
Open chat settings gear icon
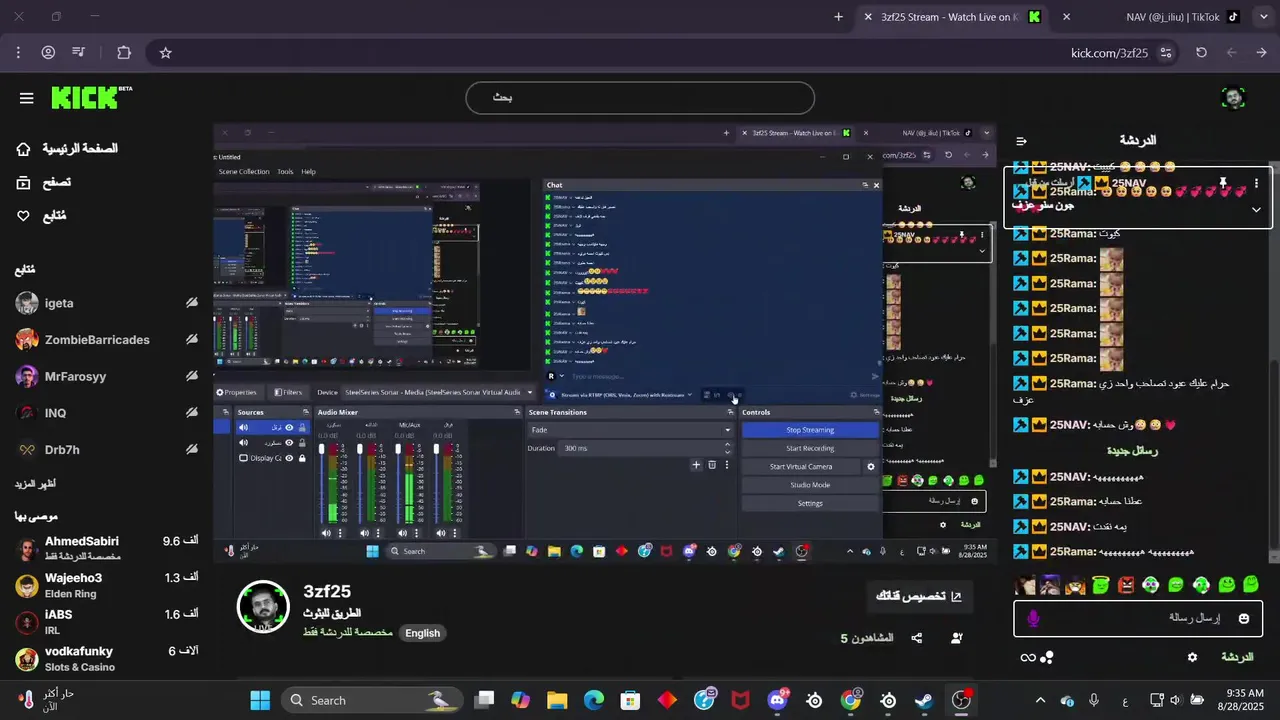[1192, 657]
